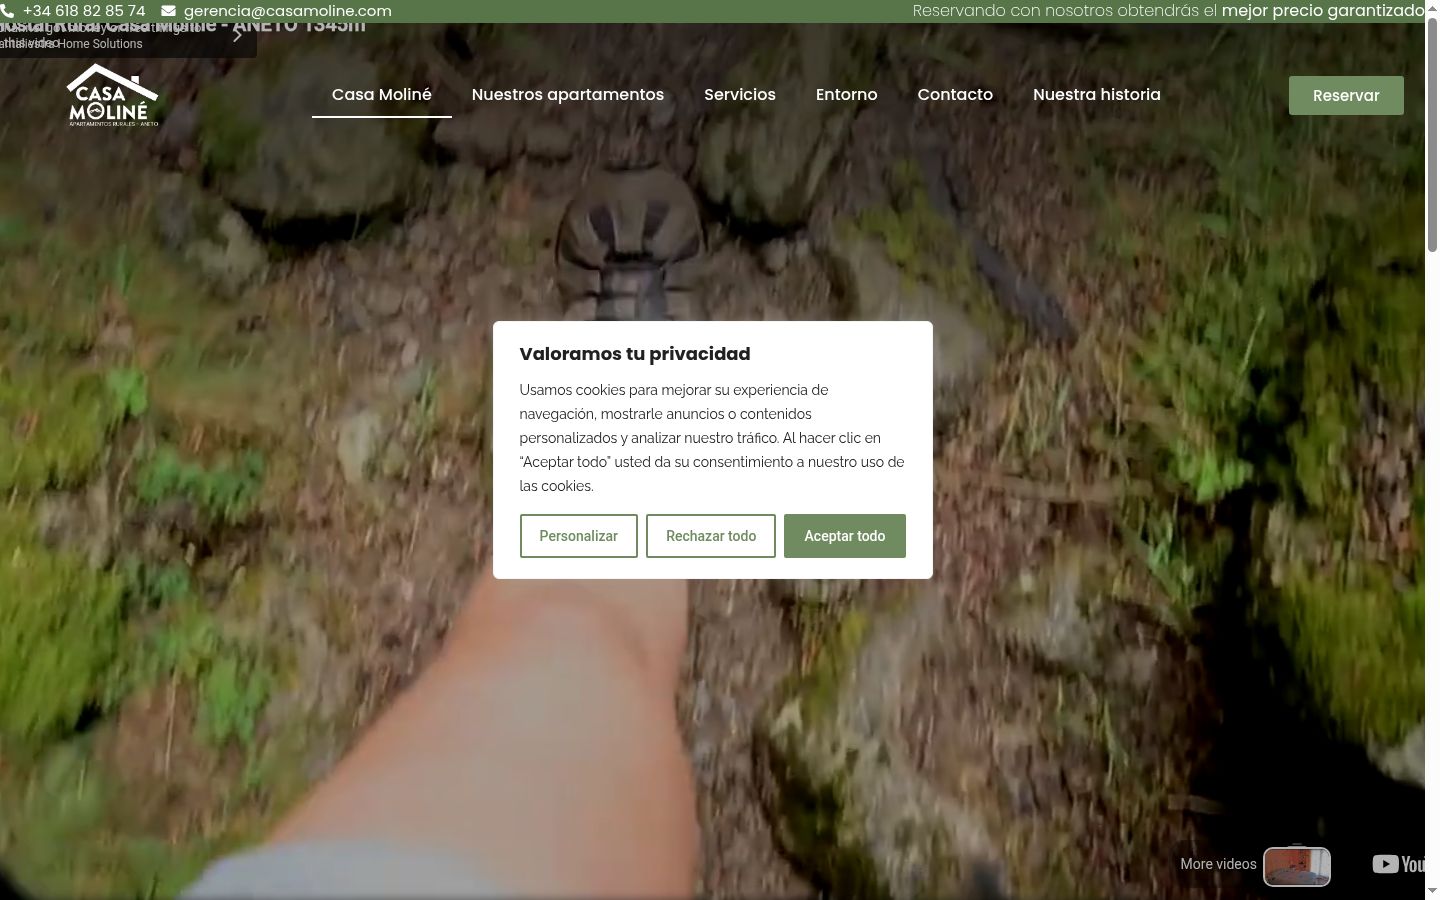Call phone number +34 618 82 85 74

(84, 11)
